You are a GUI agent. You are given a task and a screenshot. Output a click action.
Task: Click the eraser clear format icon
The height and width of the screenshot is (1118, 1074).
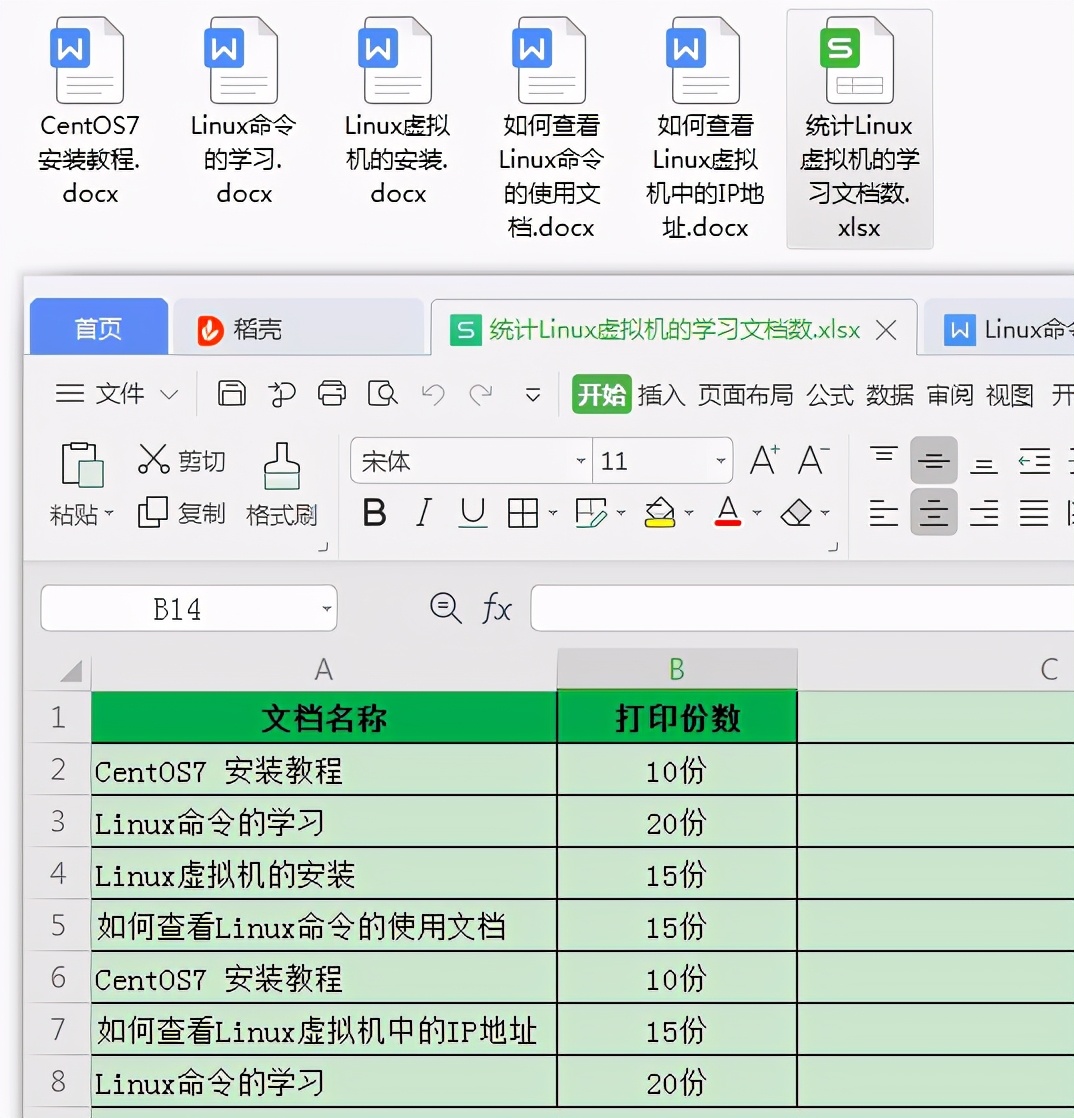point(797,513)
